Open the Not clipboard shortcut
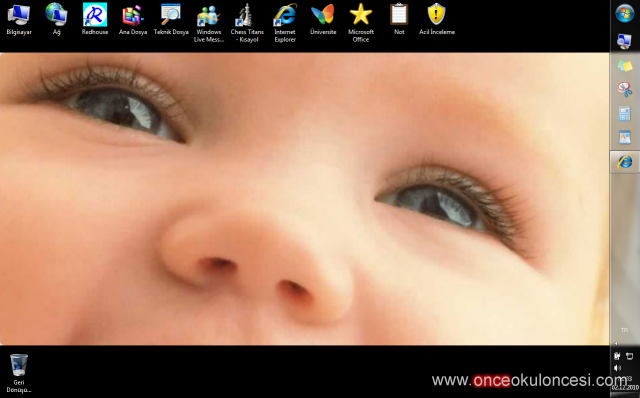Image resolution: width=640 pixels, height=398 pixels. pos(399,19)
